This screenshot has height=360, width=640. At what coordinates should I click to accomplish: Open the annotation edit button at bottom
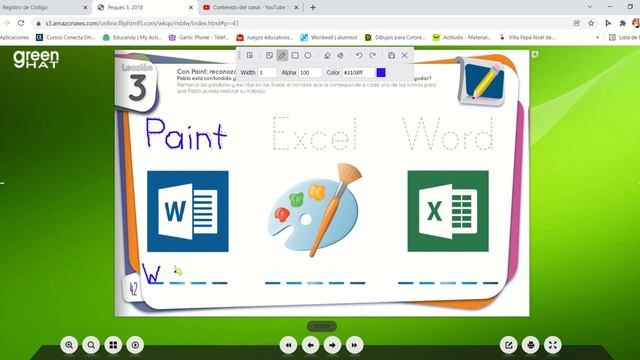(x=509, y=345)
